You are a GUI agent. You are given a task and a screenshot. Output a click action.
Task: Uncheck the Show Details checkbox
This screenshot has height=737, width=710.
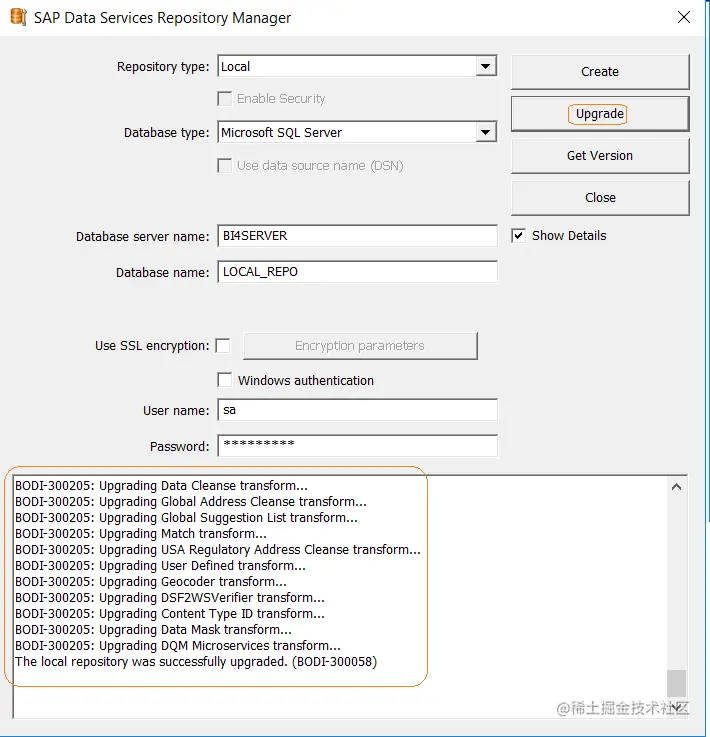(x=518, y=235)
